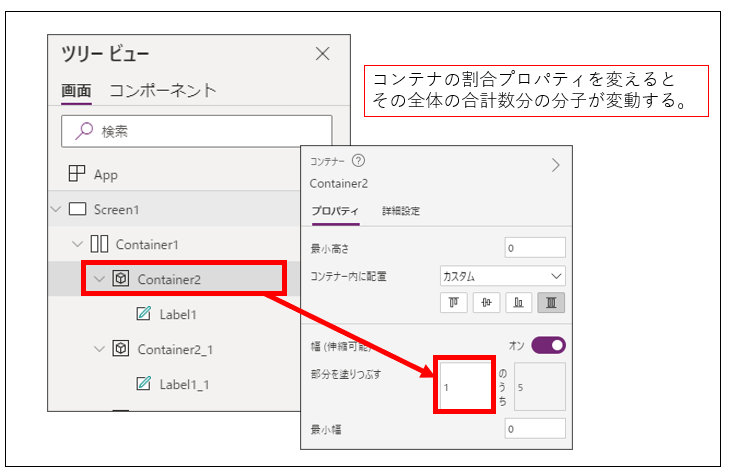The image size is (730, 474).
Task: Click the Container2_1 box icon
Action: (x=121, y=348)
